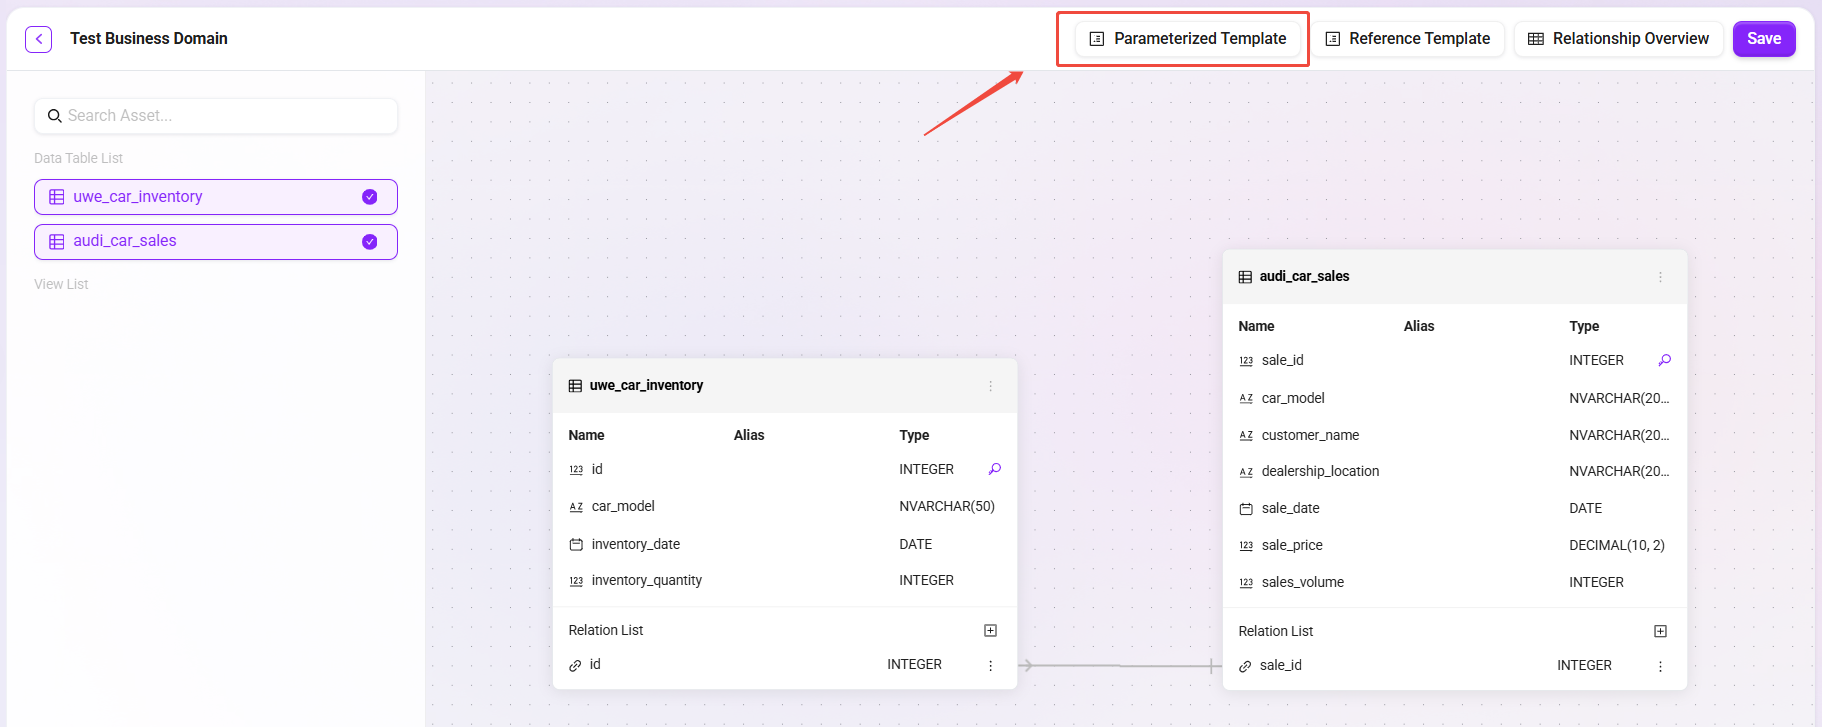
Task: Click the calendar icon beside inventory_date
Action: [576, 545]
